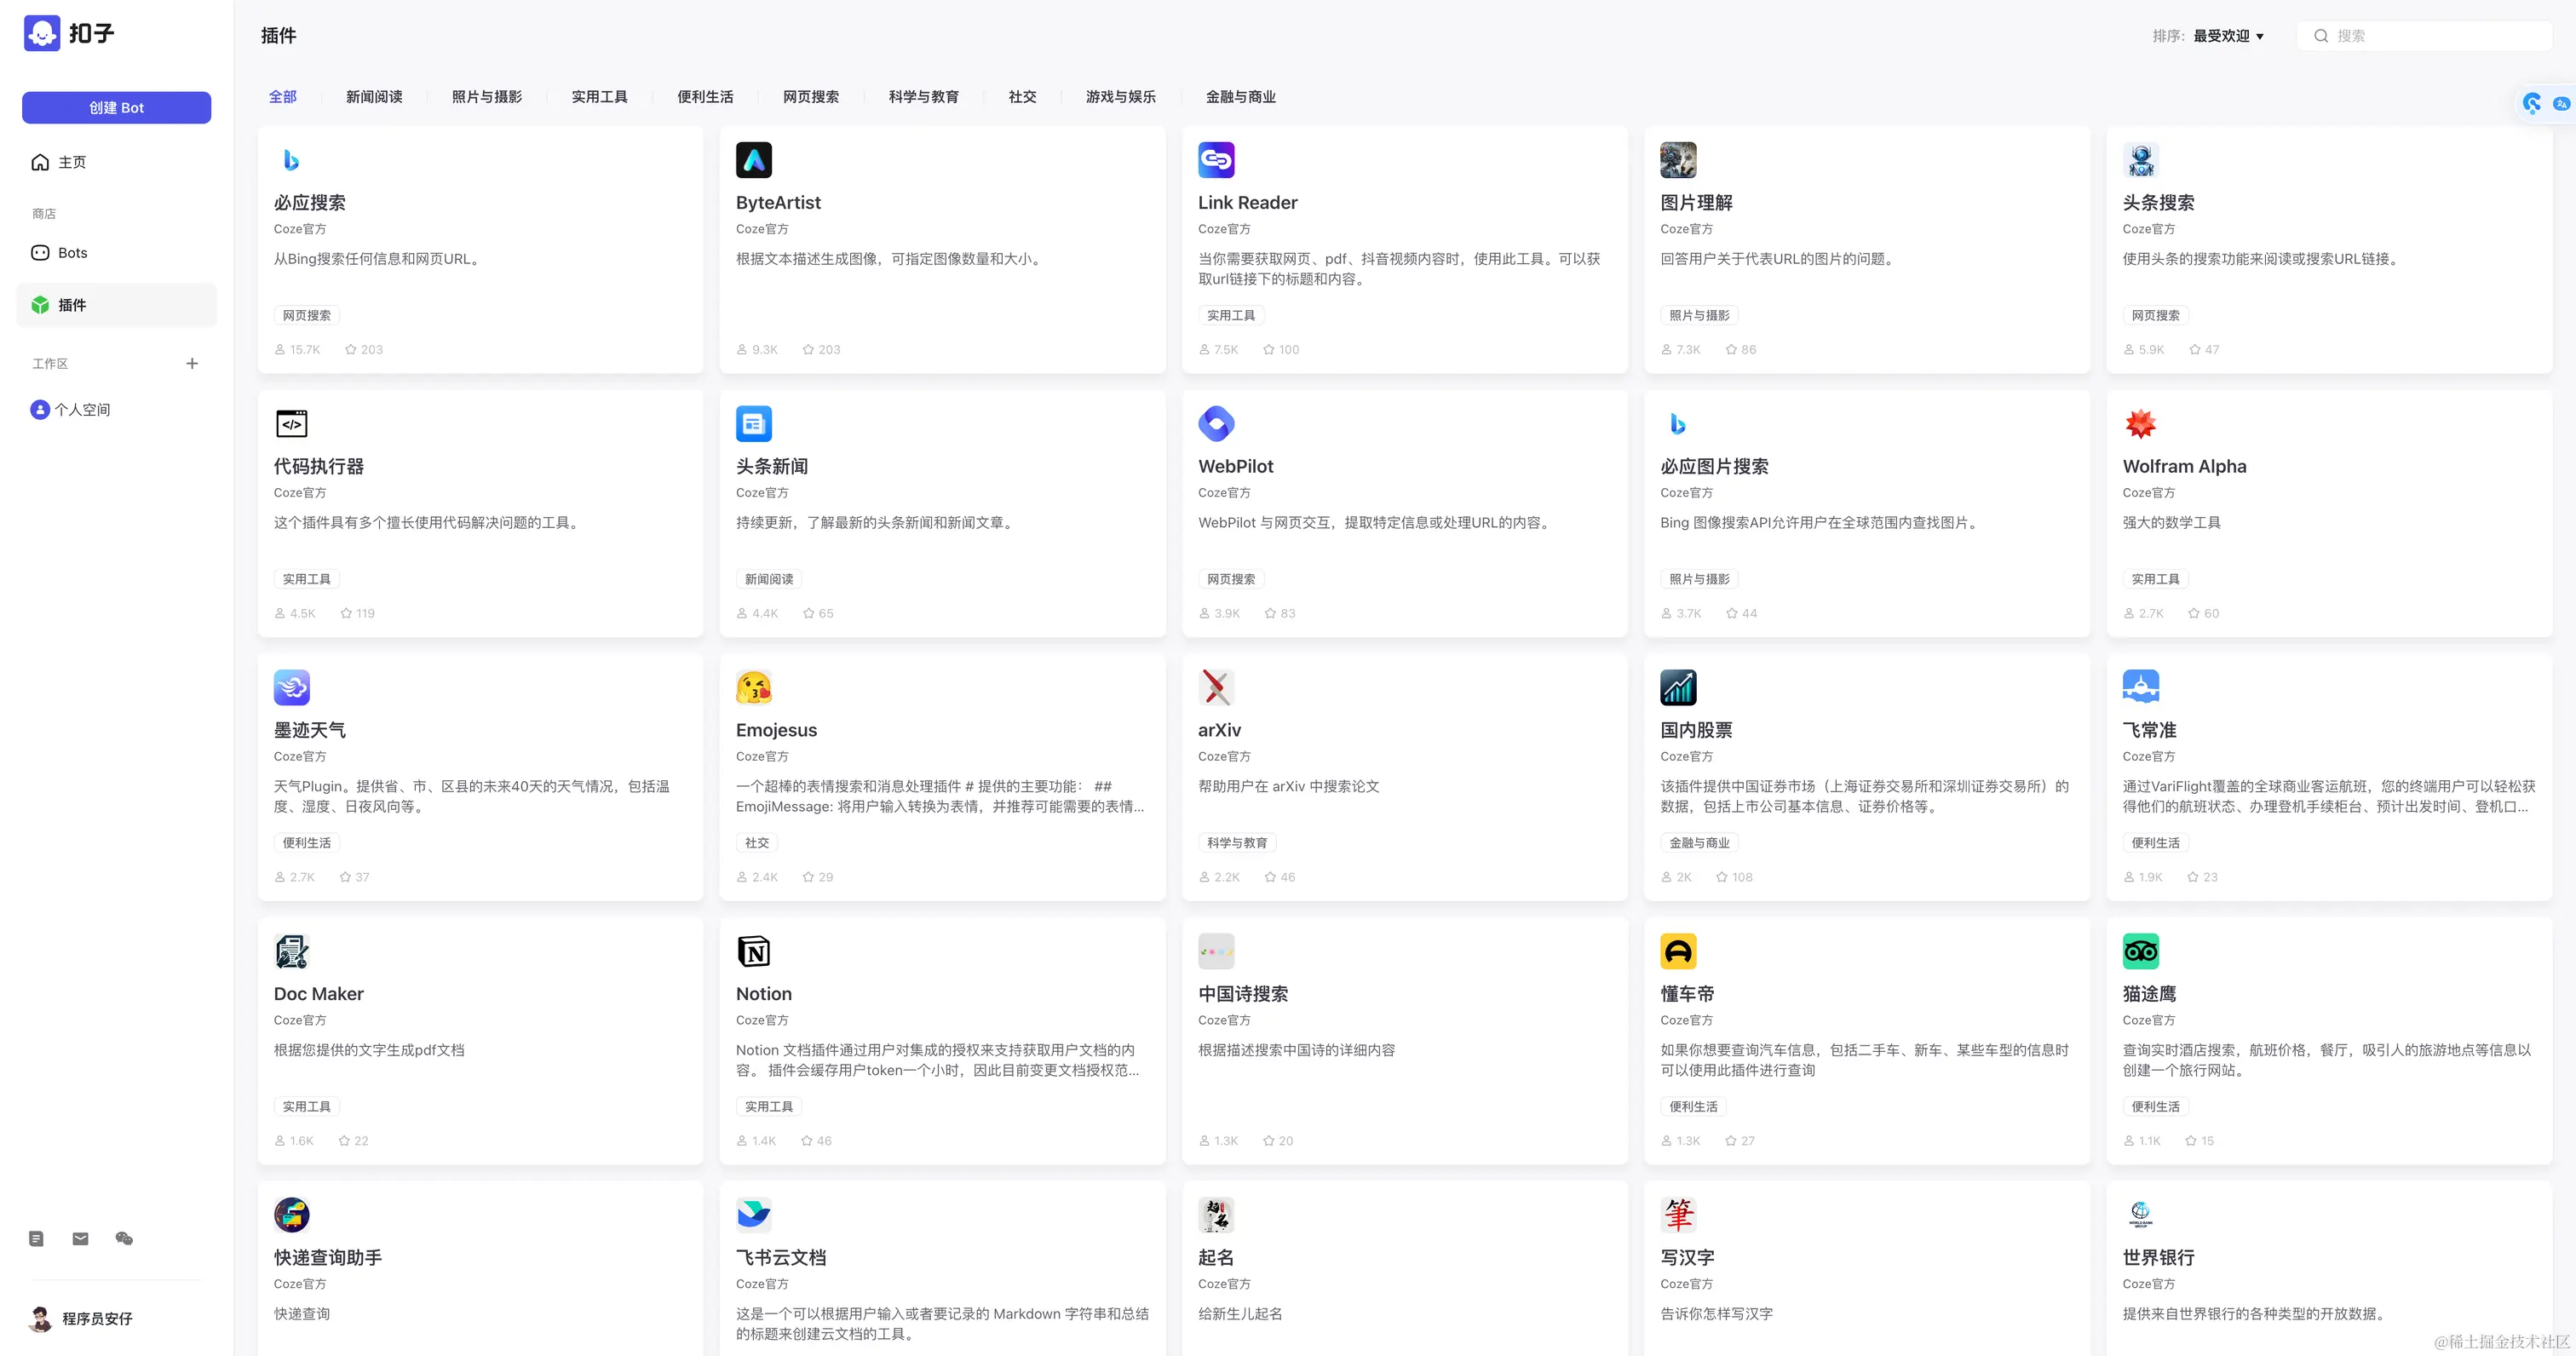Click the ByteArtist plugin icon

coord(753,160)
